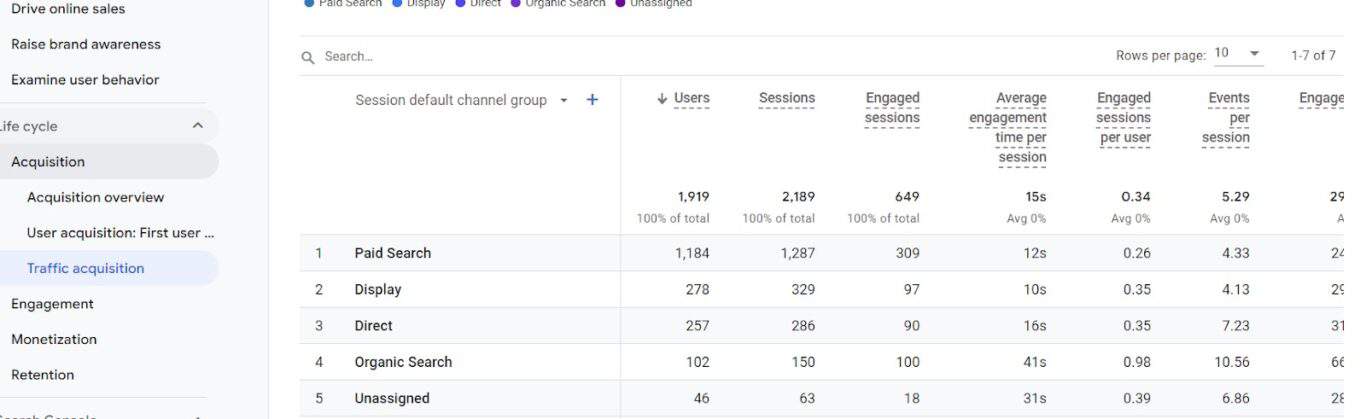Viewport: 1366px width, 419px height.
Task: Sort by Engaged sessions column header
Action: [x=892, y=108]
